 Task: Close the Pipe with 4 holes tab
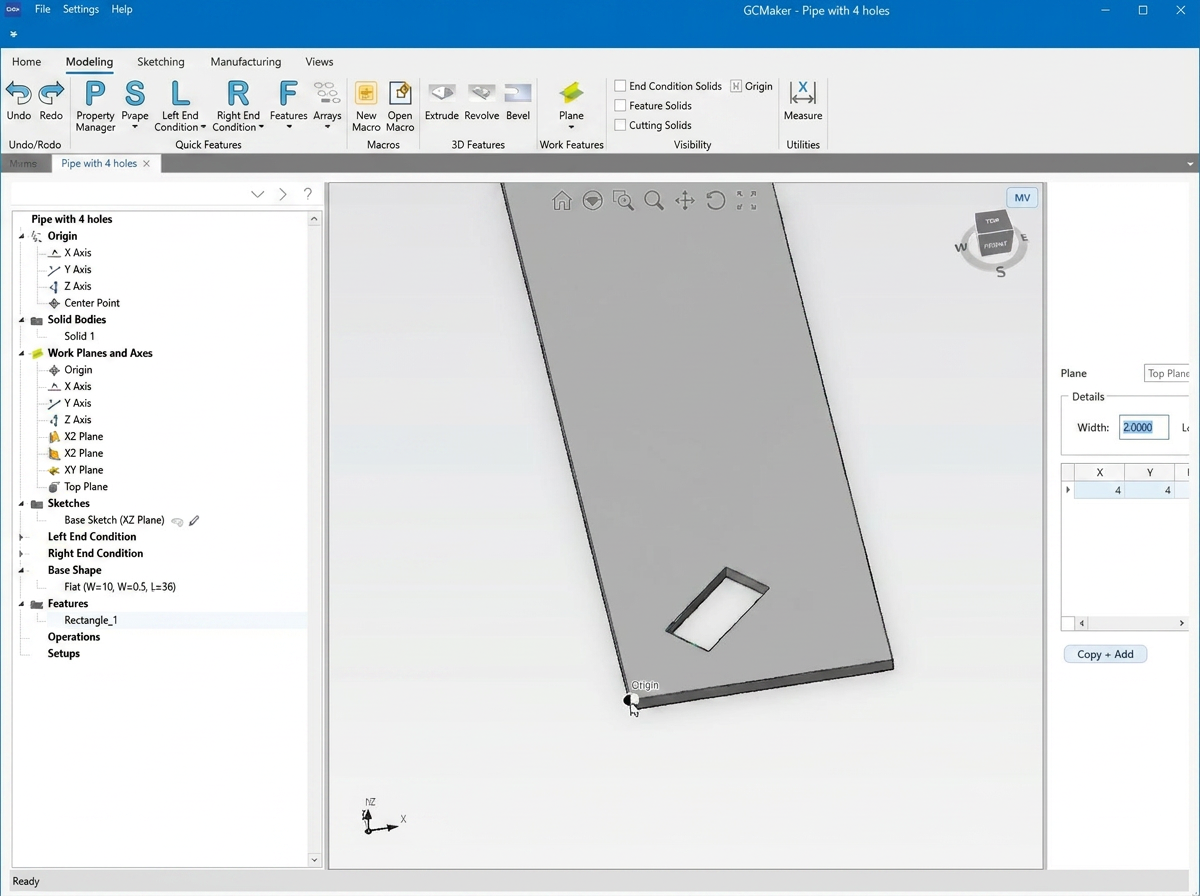(146, 163)
